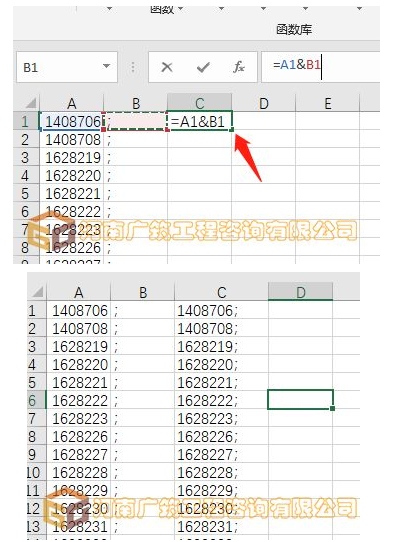
Task: Cancel formula entry with the X icon
Action: coord(167,67)
